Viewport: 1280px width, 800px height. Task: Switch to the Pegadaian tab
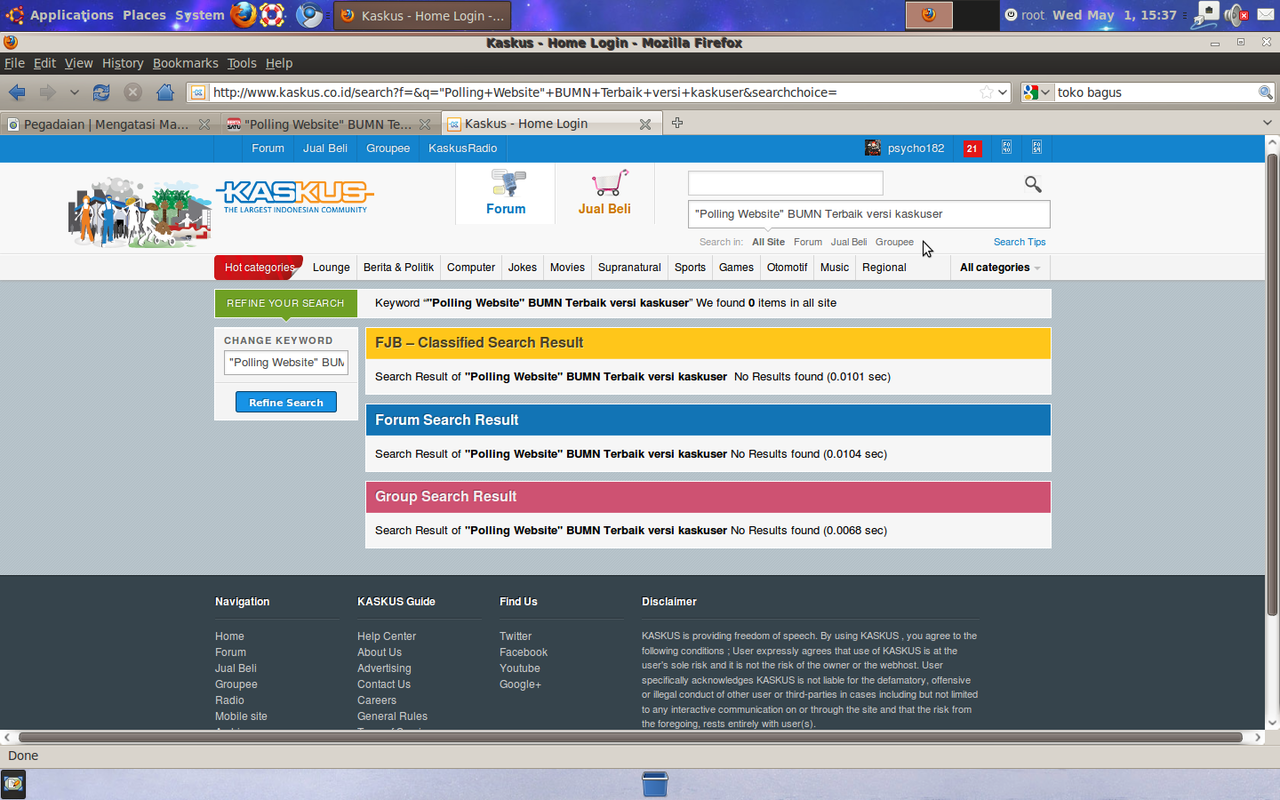[108, 124]
